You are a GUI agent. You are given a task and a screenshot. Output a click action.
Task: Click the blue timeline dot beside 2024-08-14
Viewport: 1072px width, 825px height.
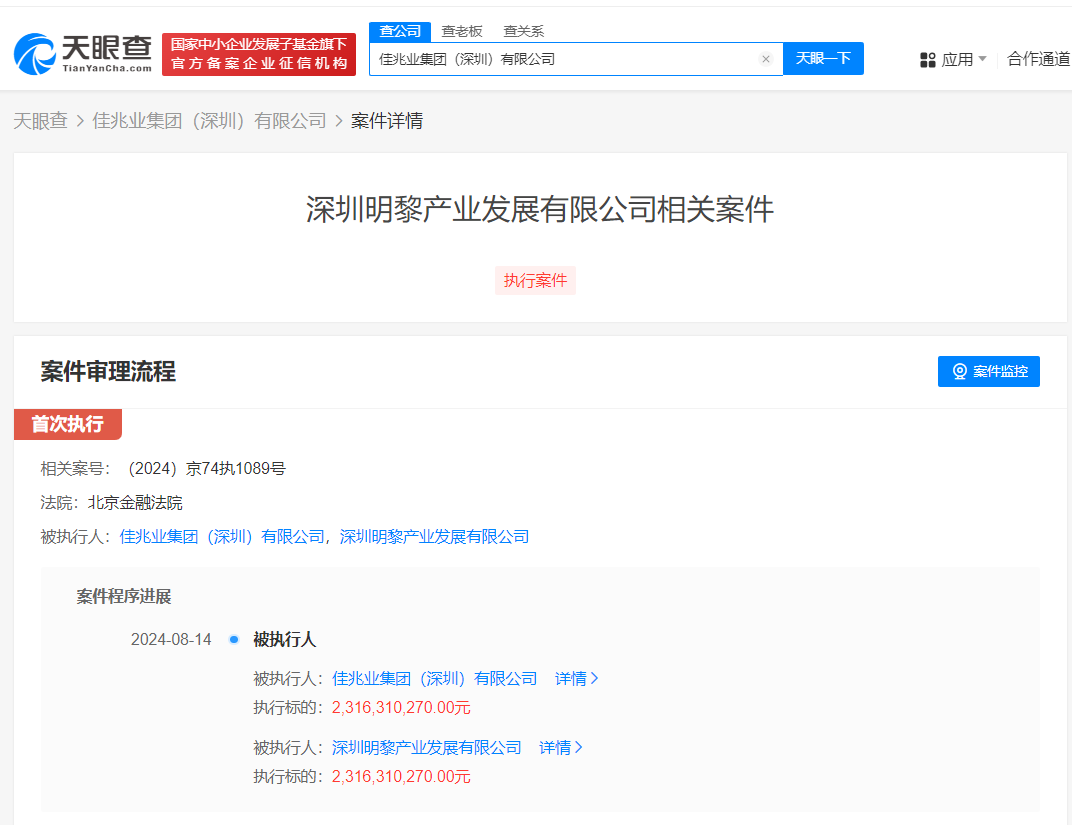click(x=232, y=638)
